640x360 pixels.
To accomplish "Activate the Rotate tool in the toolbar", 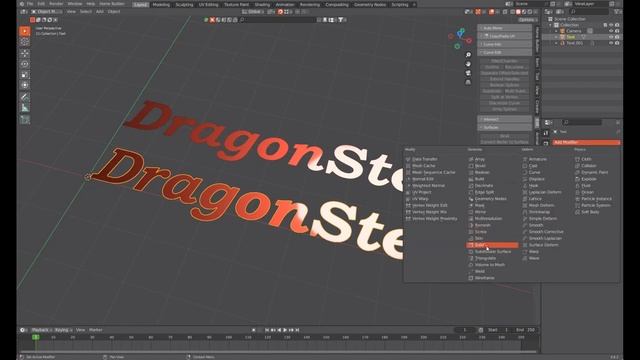I will pos(25,64).
